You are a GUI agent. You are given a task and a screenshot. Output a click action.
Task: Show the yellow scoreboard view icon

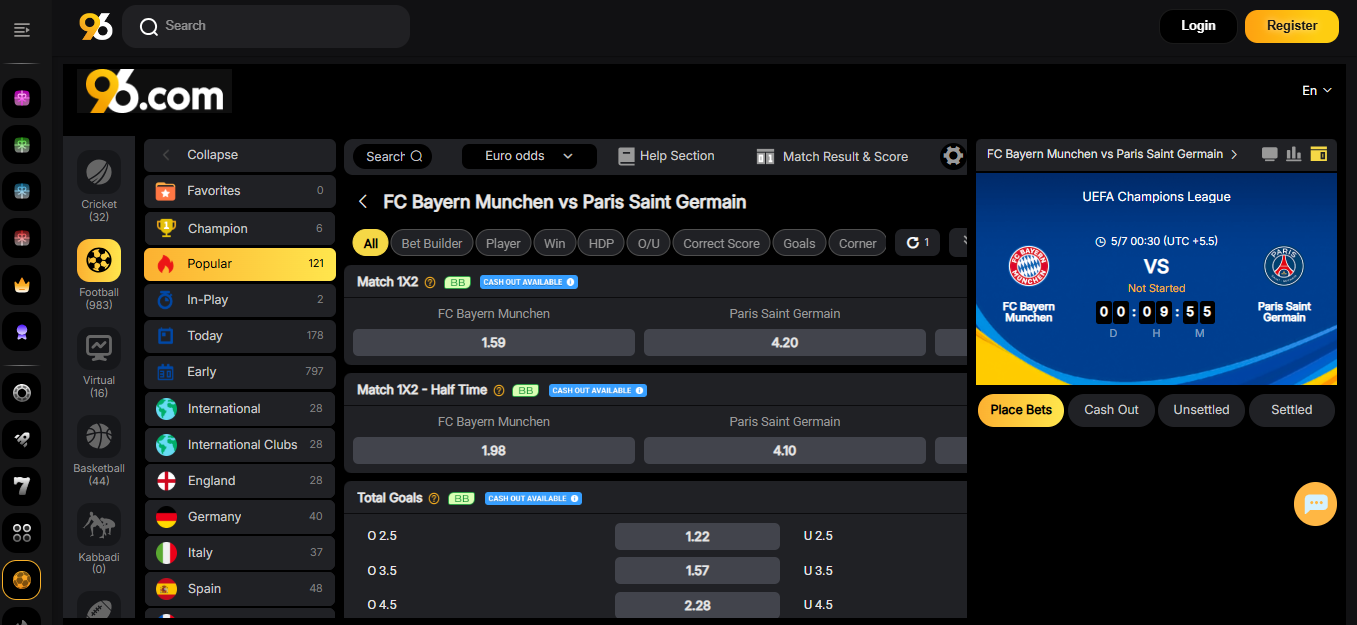[x=1319, y=154]
